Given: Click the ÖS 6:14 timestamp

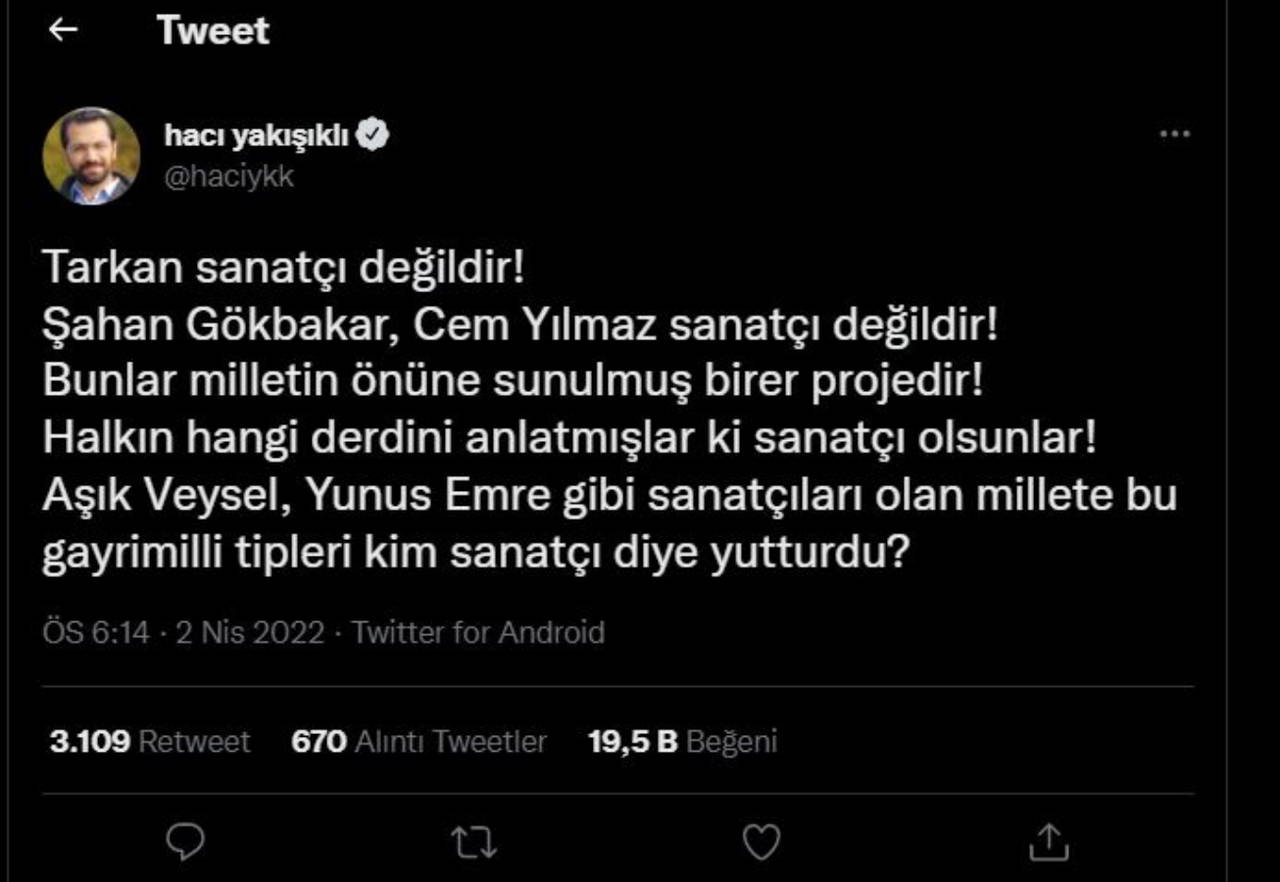Looking at the screenshot, I should point(95,632).
